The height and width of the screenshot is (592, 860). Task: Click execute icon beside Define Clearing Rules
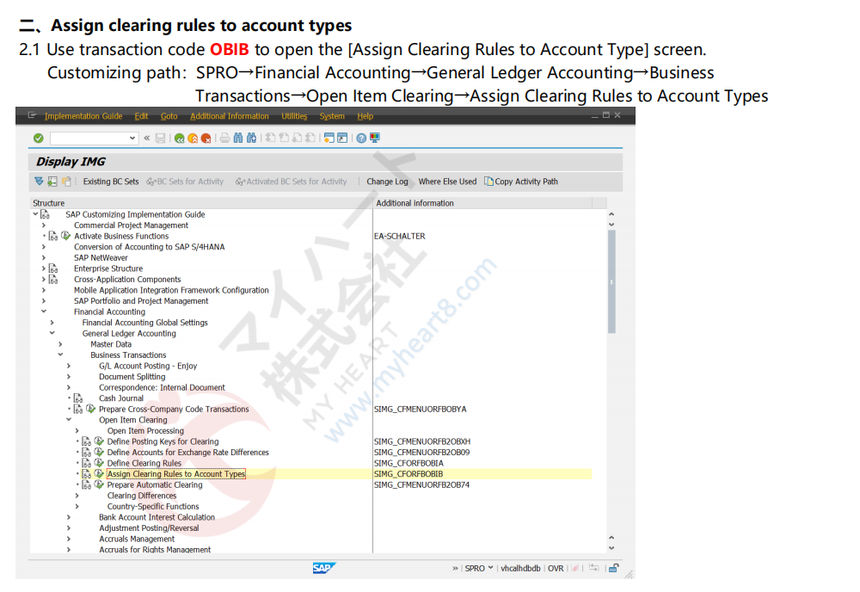coord(99,463)
